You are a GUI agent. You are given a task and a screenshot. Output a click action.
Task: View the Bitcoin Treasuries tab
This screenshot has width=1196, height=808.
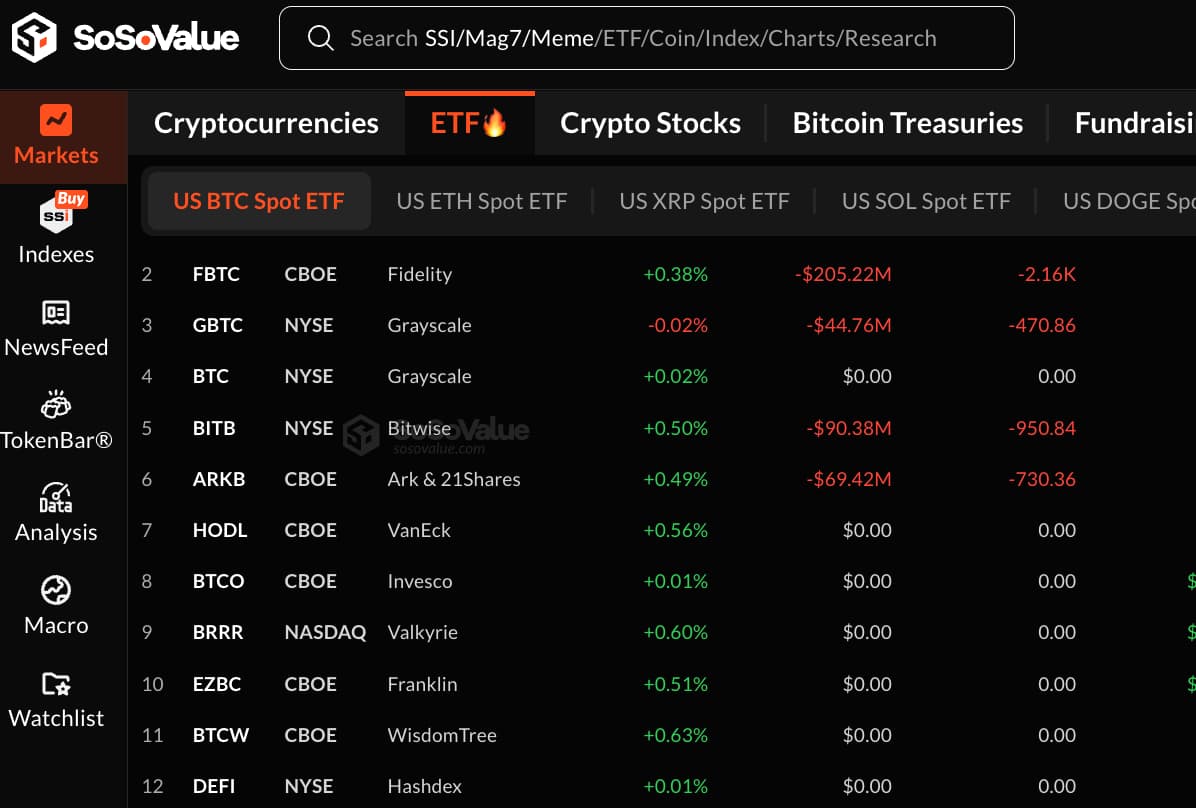pyautogui.click(x=907, y=122)
